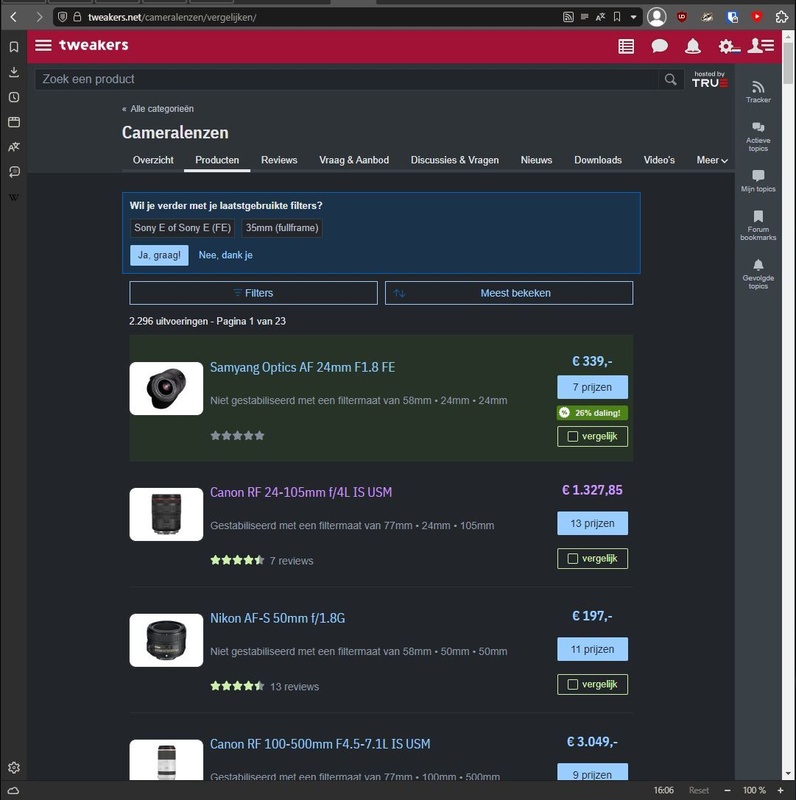
Task: Open Actieve topics in sidebar
Action: 758,136
